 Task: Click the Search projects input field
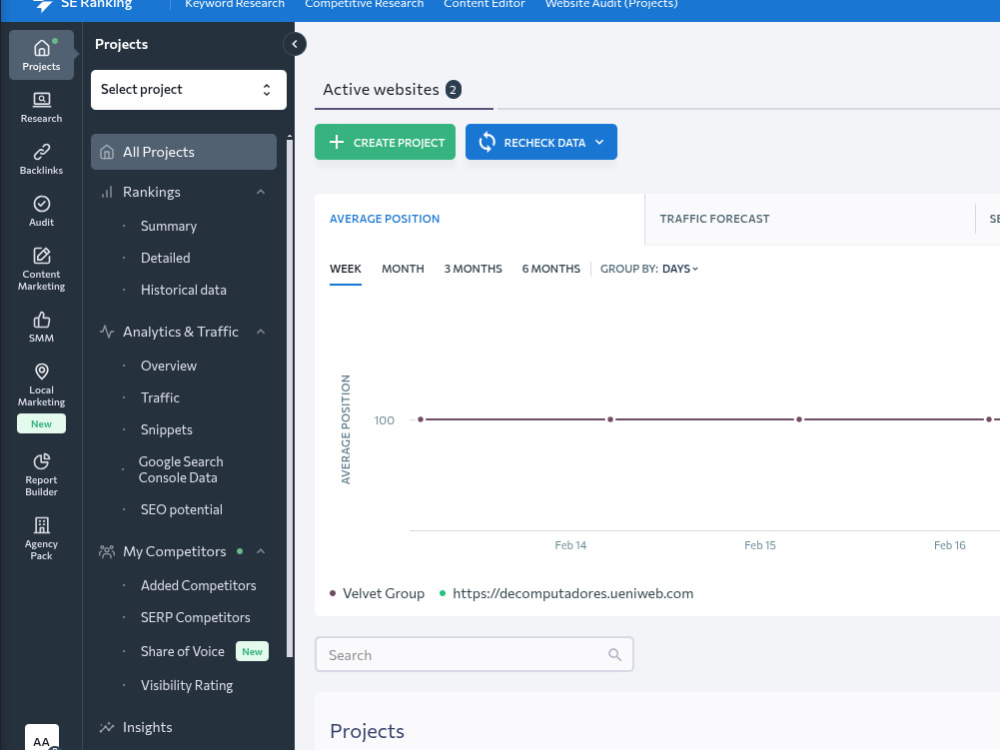tap(474, 654)
